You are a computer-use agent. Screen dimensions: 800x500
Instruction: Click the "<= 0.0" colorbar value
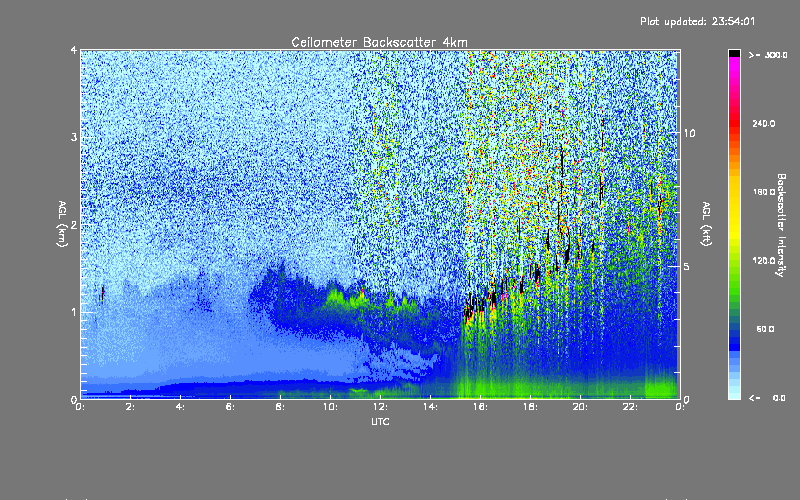point(767,398)
